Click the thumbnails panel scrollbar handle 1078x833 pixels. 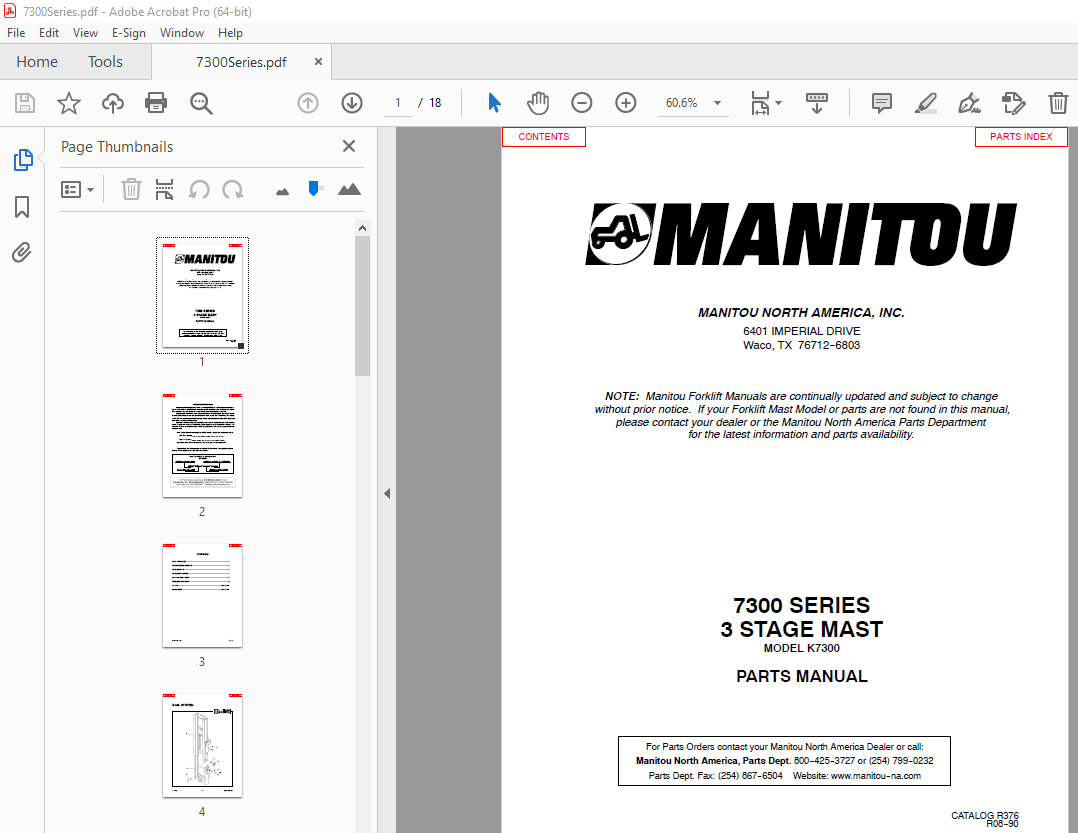pos(362,307)
